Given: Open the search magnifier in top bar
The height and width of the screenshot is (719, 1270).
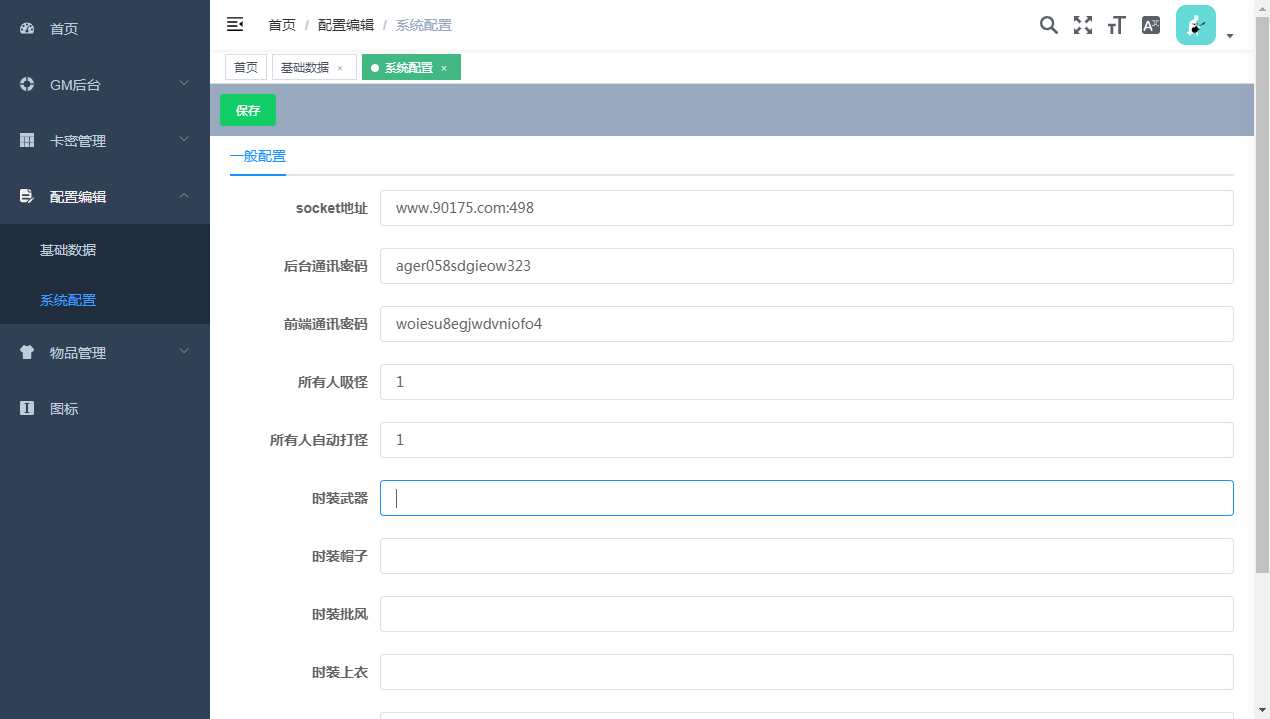Looking at the screenshot, I should pyautogui.click(x=1048, y=25).
